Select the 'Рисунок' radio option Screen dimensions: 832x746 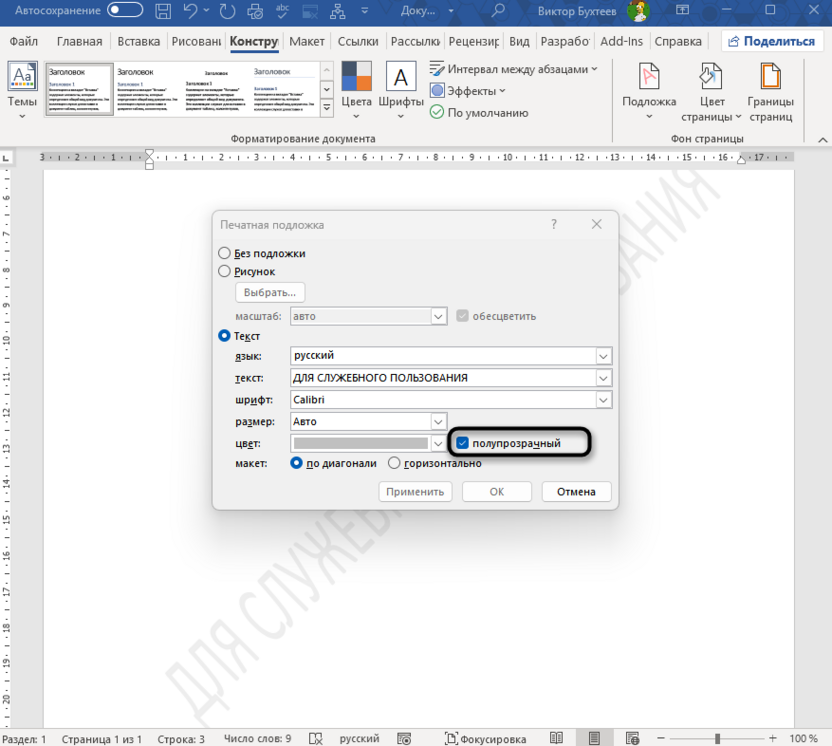[x=224, y=271]
